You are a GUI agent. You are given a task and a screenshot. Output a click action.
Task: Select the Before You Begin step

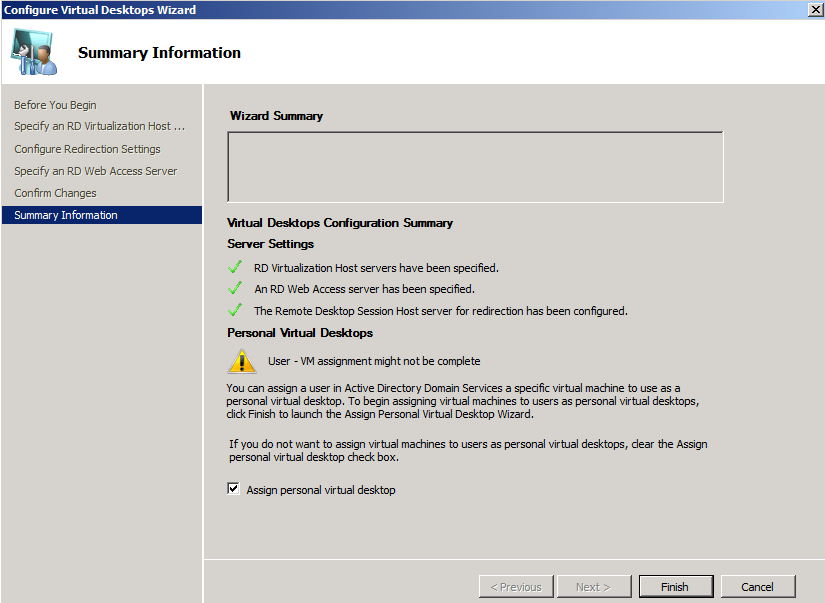click(55, 105)
